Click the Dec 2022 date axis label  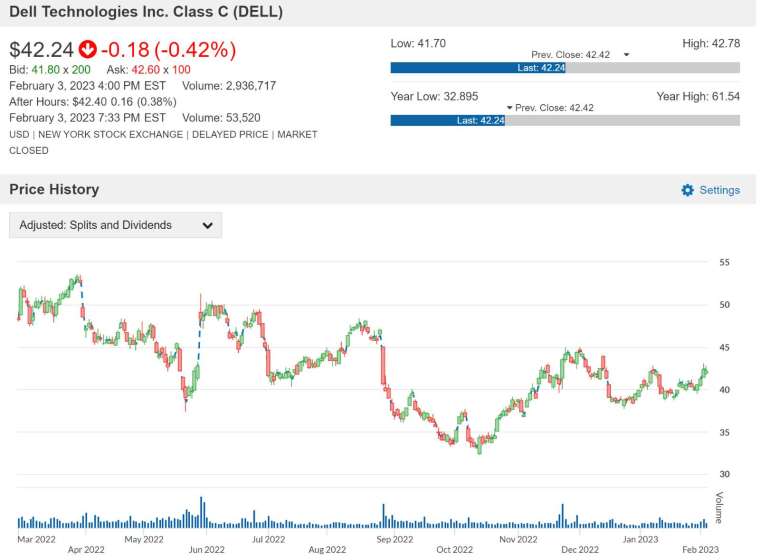(x=580, y=549)
